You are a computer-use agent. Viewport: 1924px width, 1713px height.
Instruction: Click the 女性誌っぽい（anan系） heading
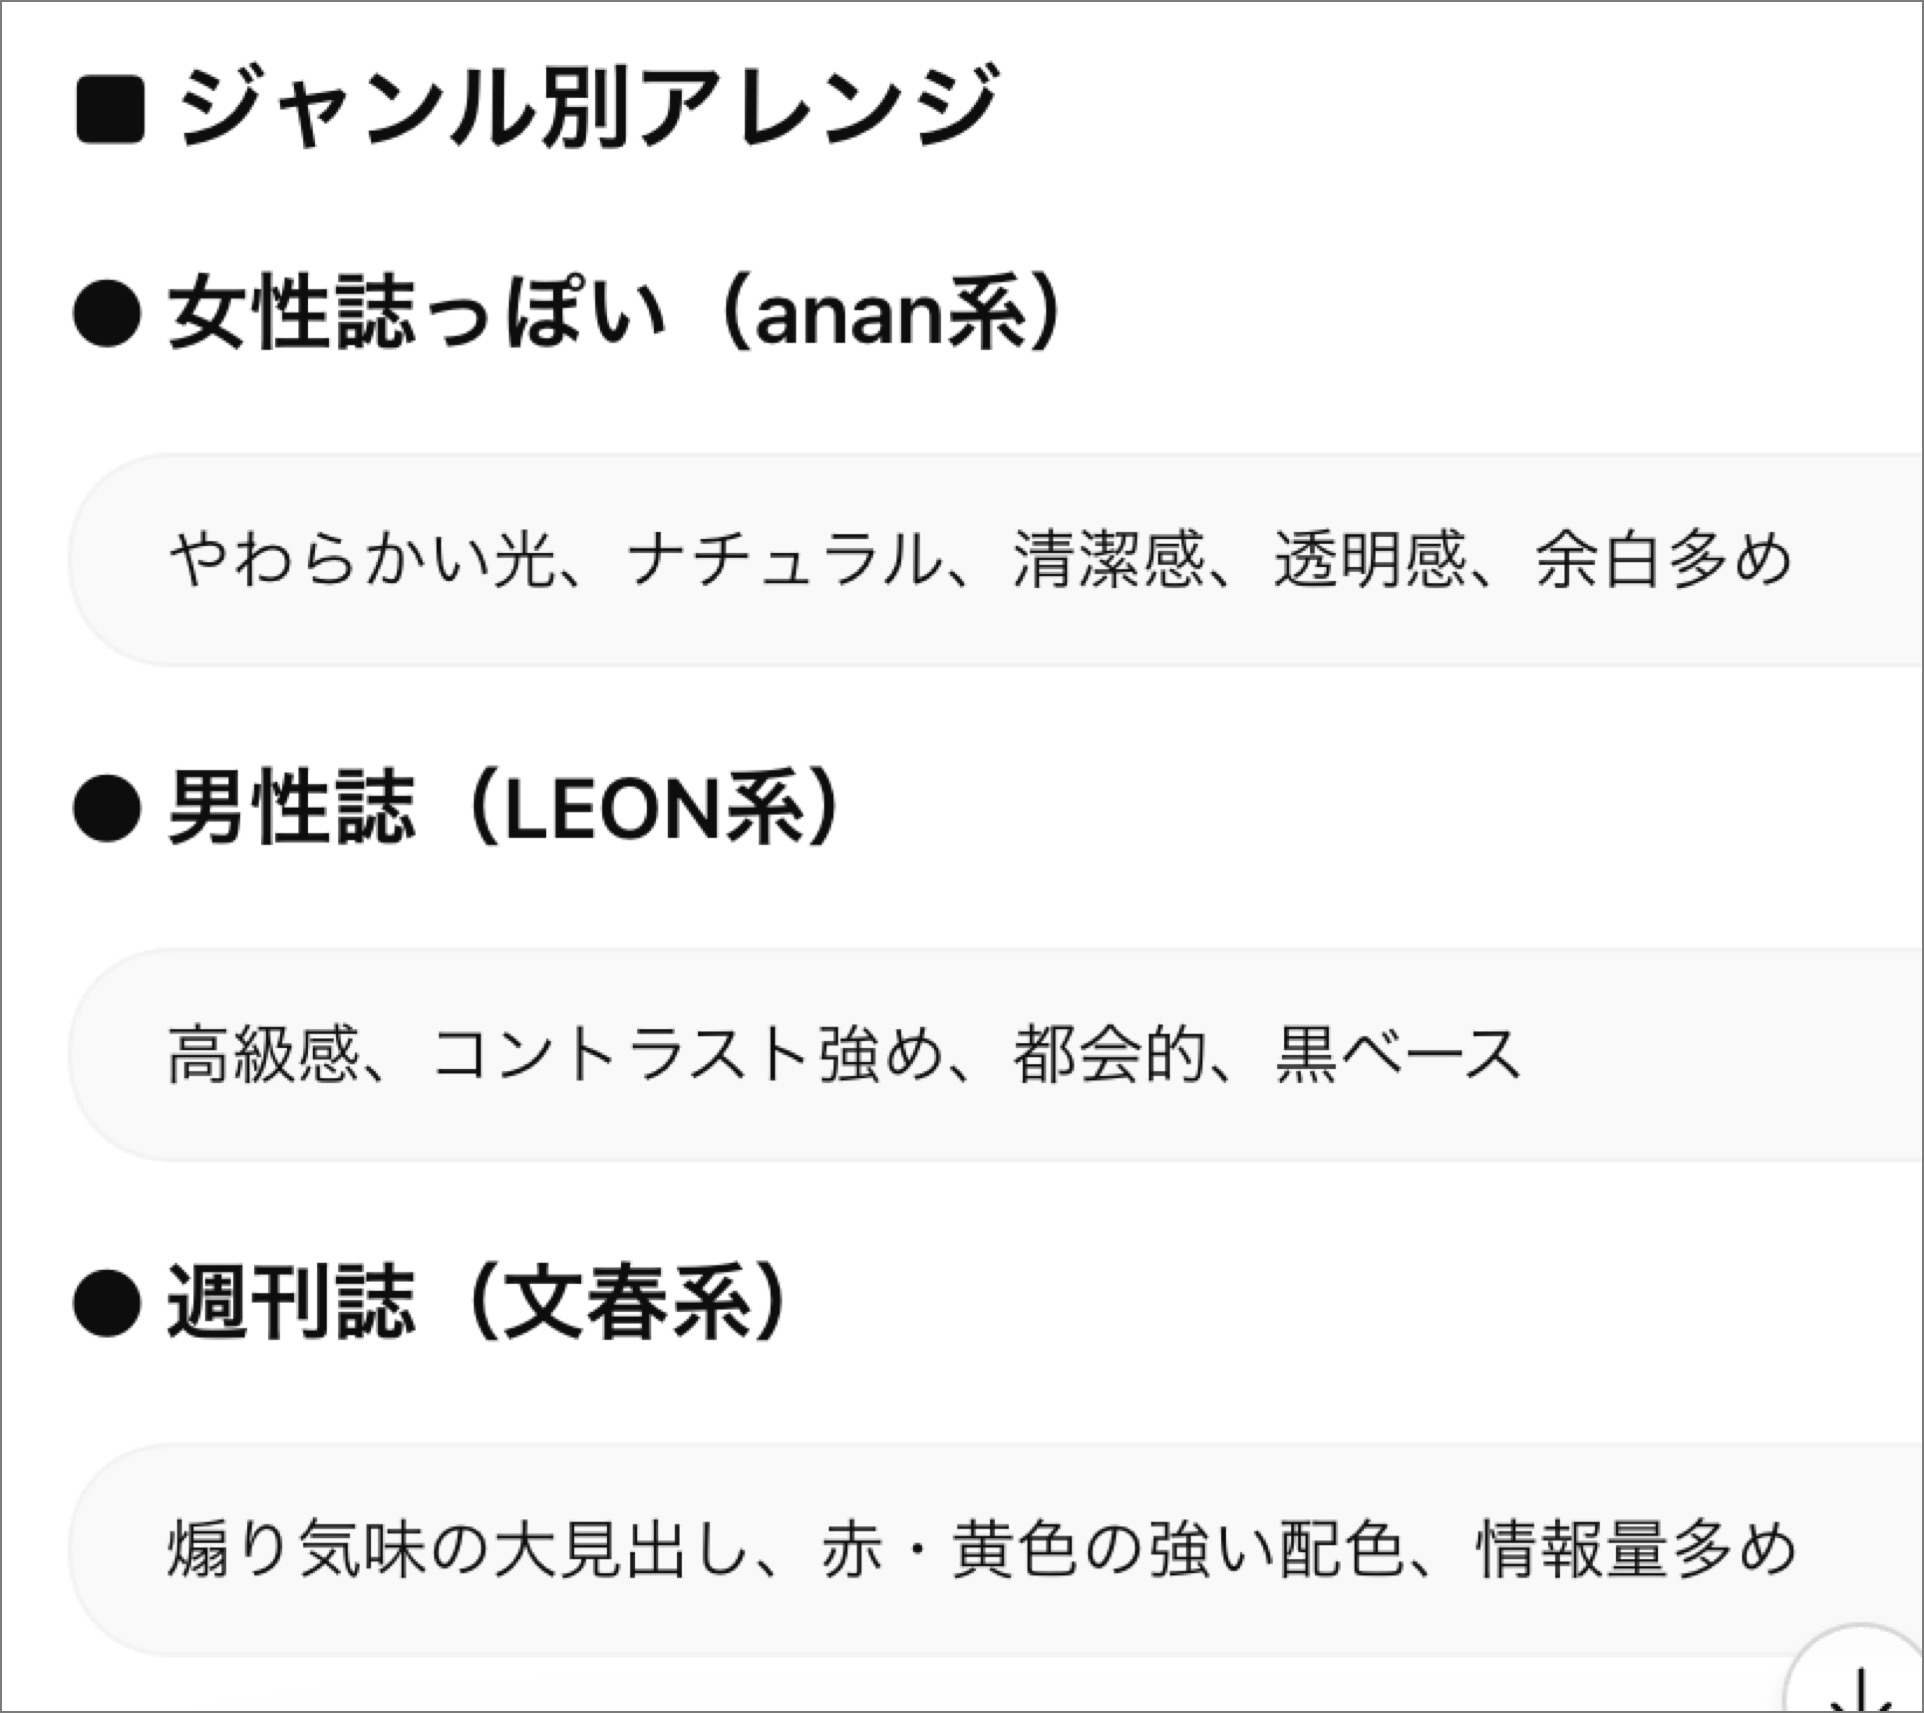[614, 313]
